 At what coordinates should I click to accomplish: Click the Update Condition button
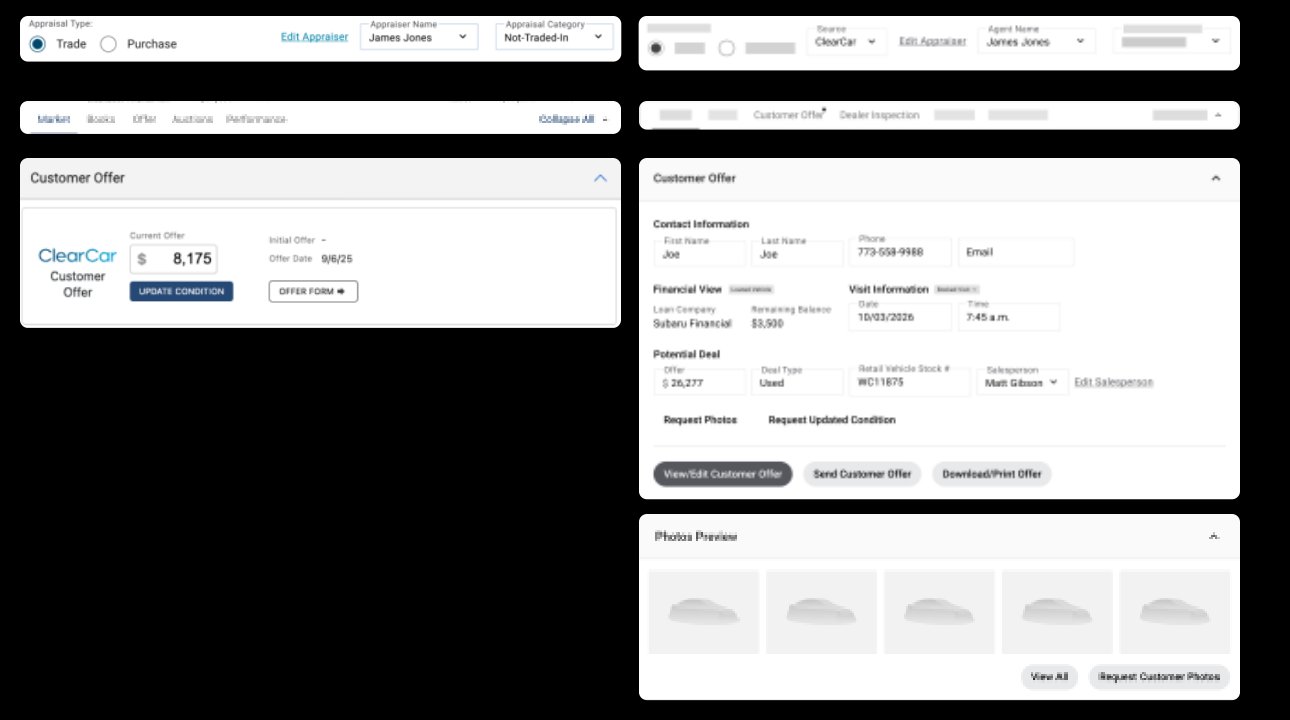click(x=181, y=292)
